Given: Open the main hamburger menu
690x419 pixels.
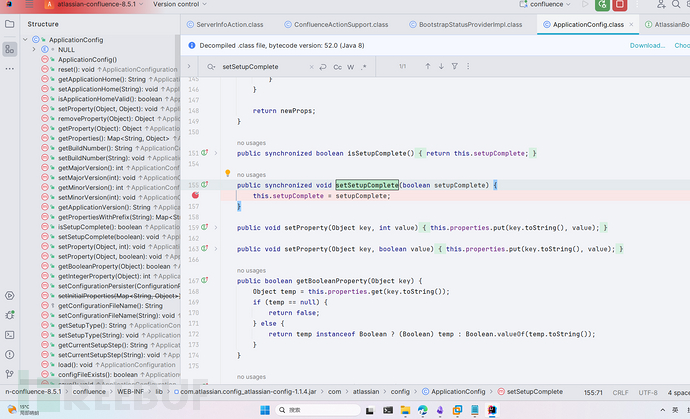Looking at the screenshot, I should 29,4.
